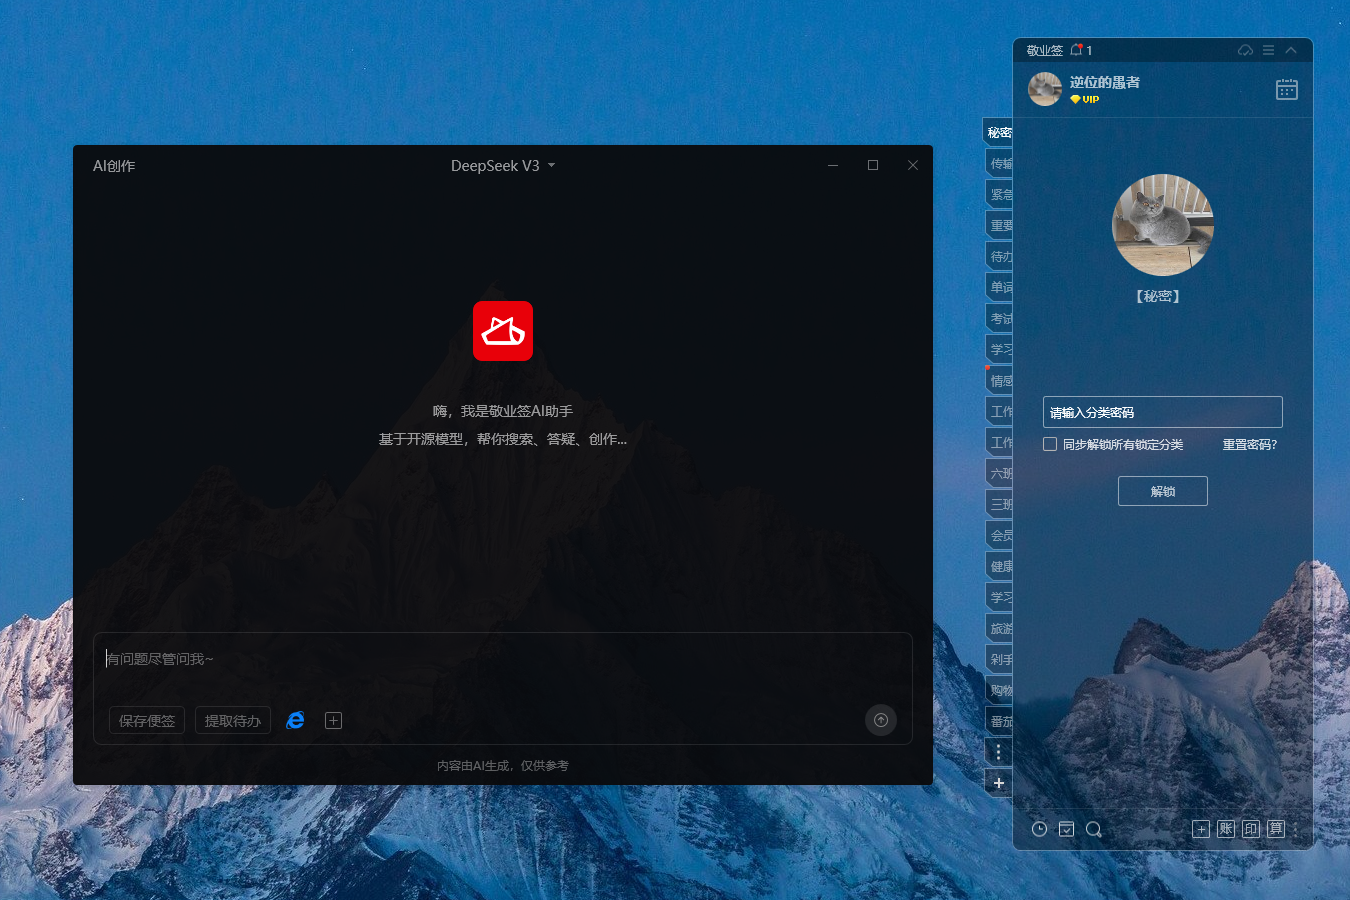Collapse the 敬业签 panel with the chevron
Viewport: 1350px width, 900px height.
coord(1291,49)
